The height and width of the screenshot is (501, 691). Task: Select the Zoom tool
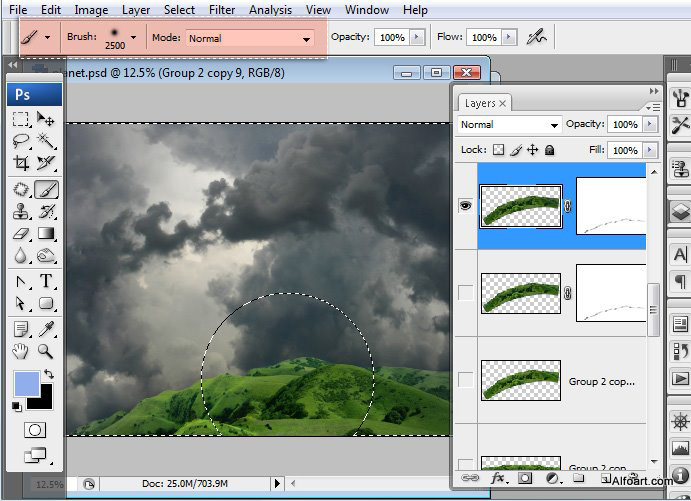point(46,350)
